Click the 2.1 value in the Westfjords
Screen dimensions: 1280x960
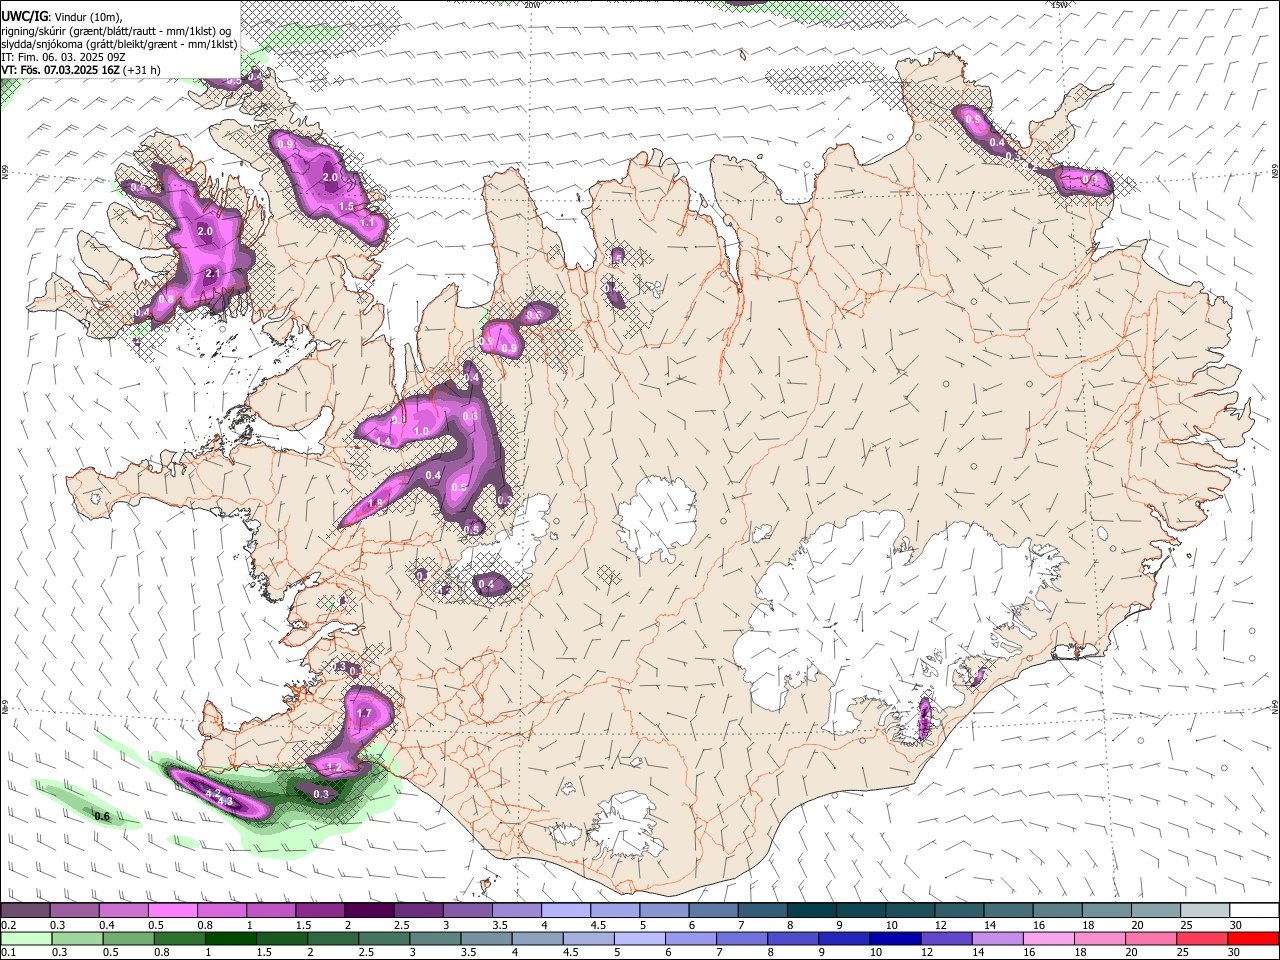pyautogui.click(x=212, y=273)
